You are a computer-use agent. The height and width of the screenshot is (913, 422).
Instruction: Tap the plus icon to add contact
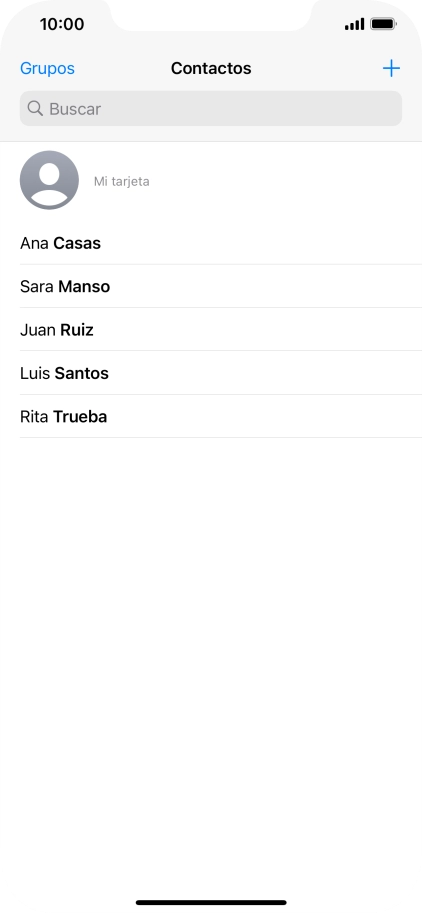[x=391, y=68]
